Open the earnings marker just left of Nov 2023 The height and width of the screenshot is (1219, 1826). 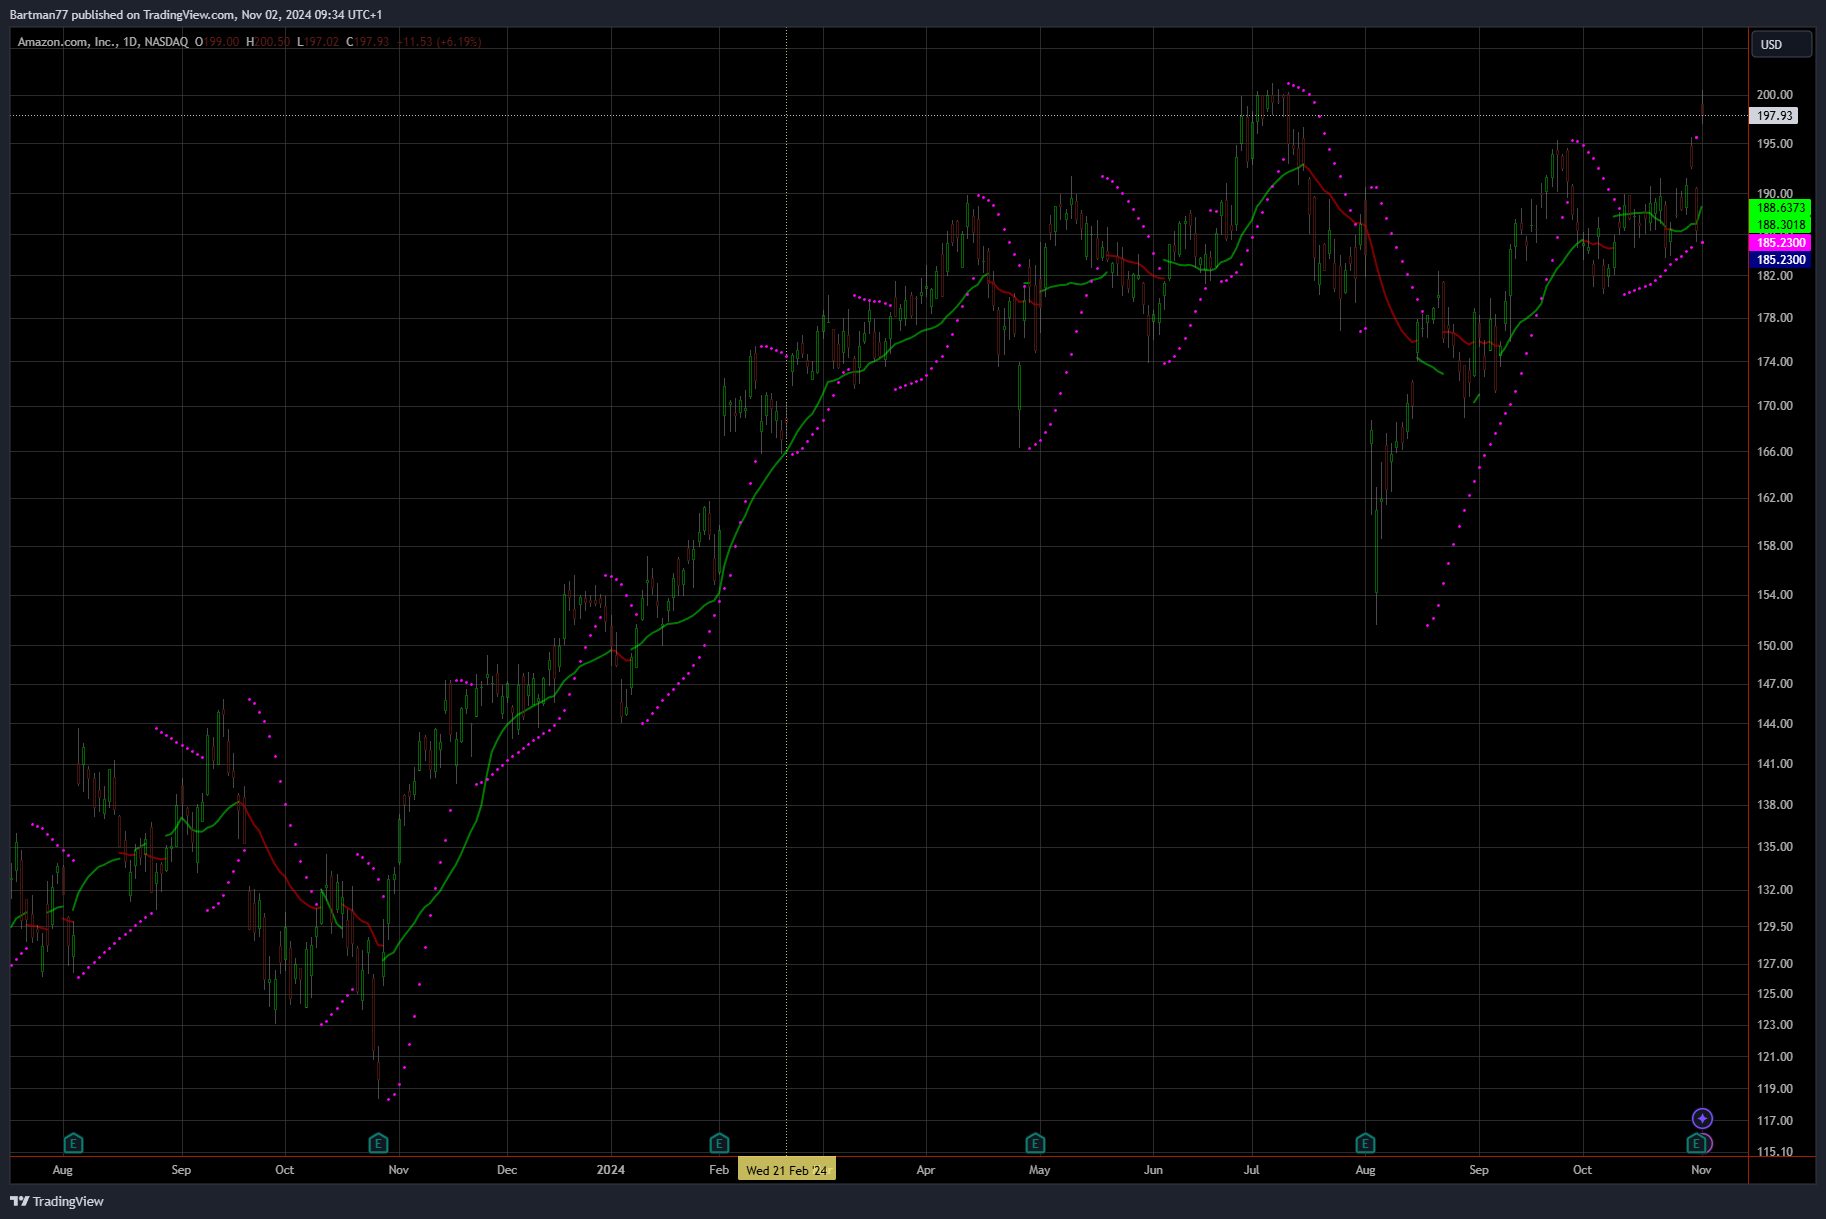[x=378, y=1143]
